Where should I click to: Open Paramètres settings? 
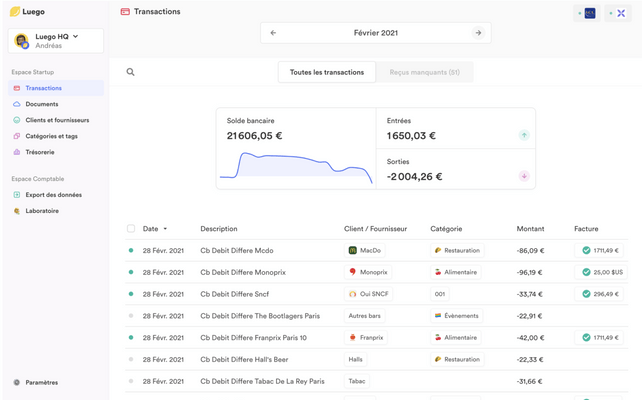[x=41, y=382]
